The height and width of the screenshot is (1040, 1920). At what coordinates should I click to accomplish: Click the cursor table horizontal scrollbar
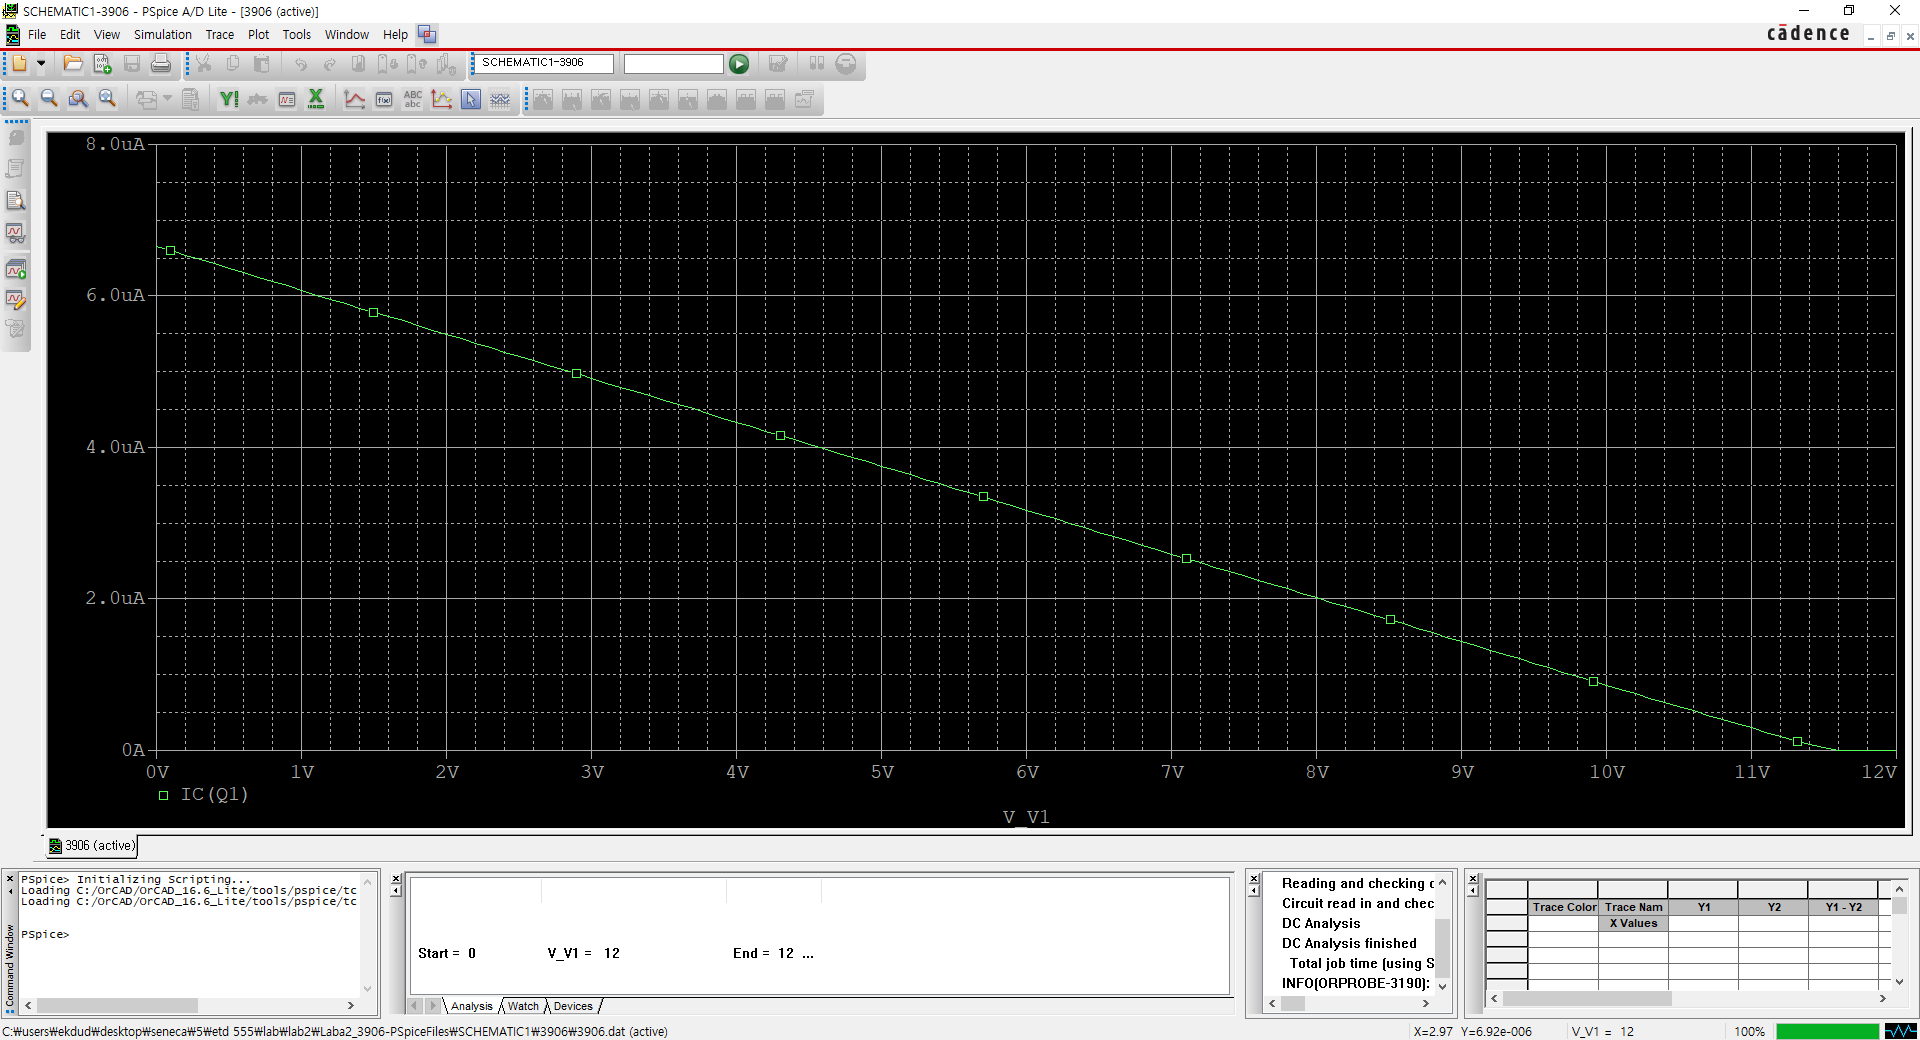(x=1688, y=999)
